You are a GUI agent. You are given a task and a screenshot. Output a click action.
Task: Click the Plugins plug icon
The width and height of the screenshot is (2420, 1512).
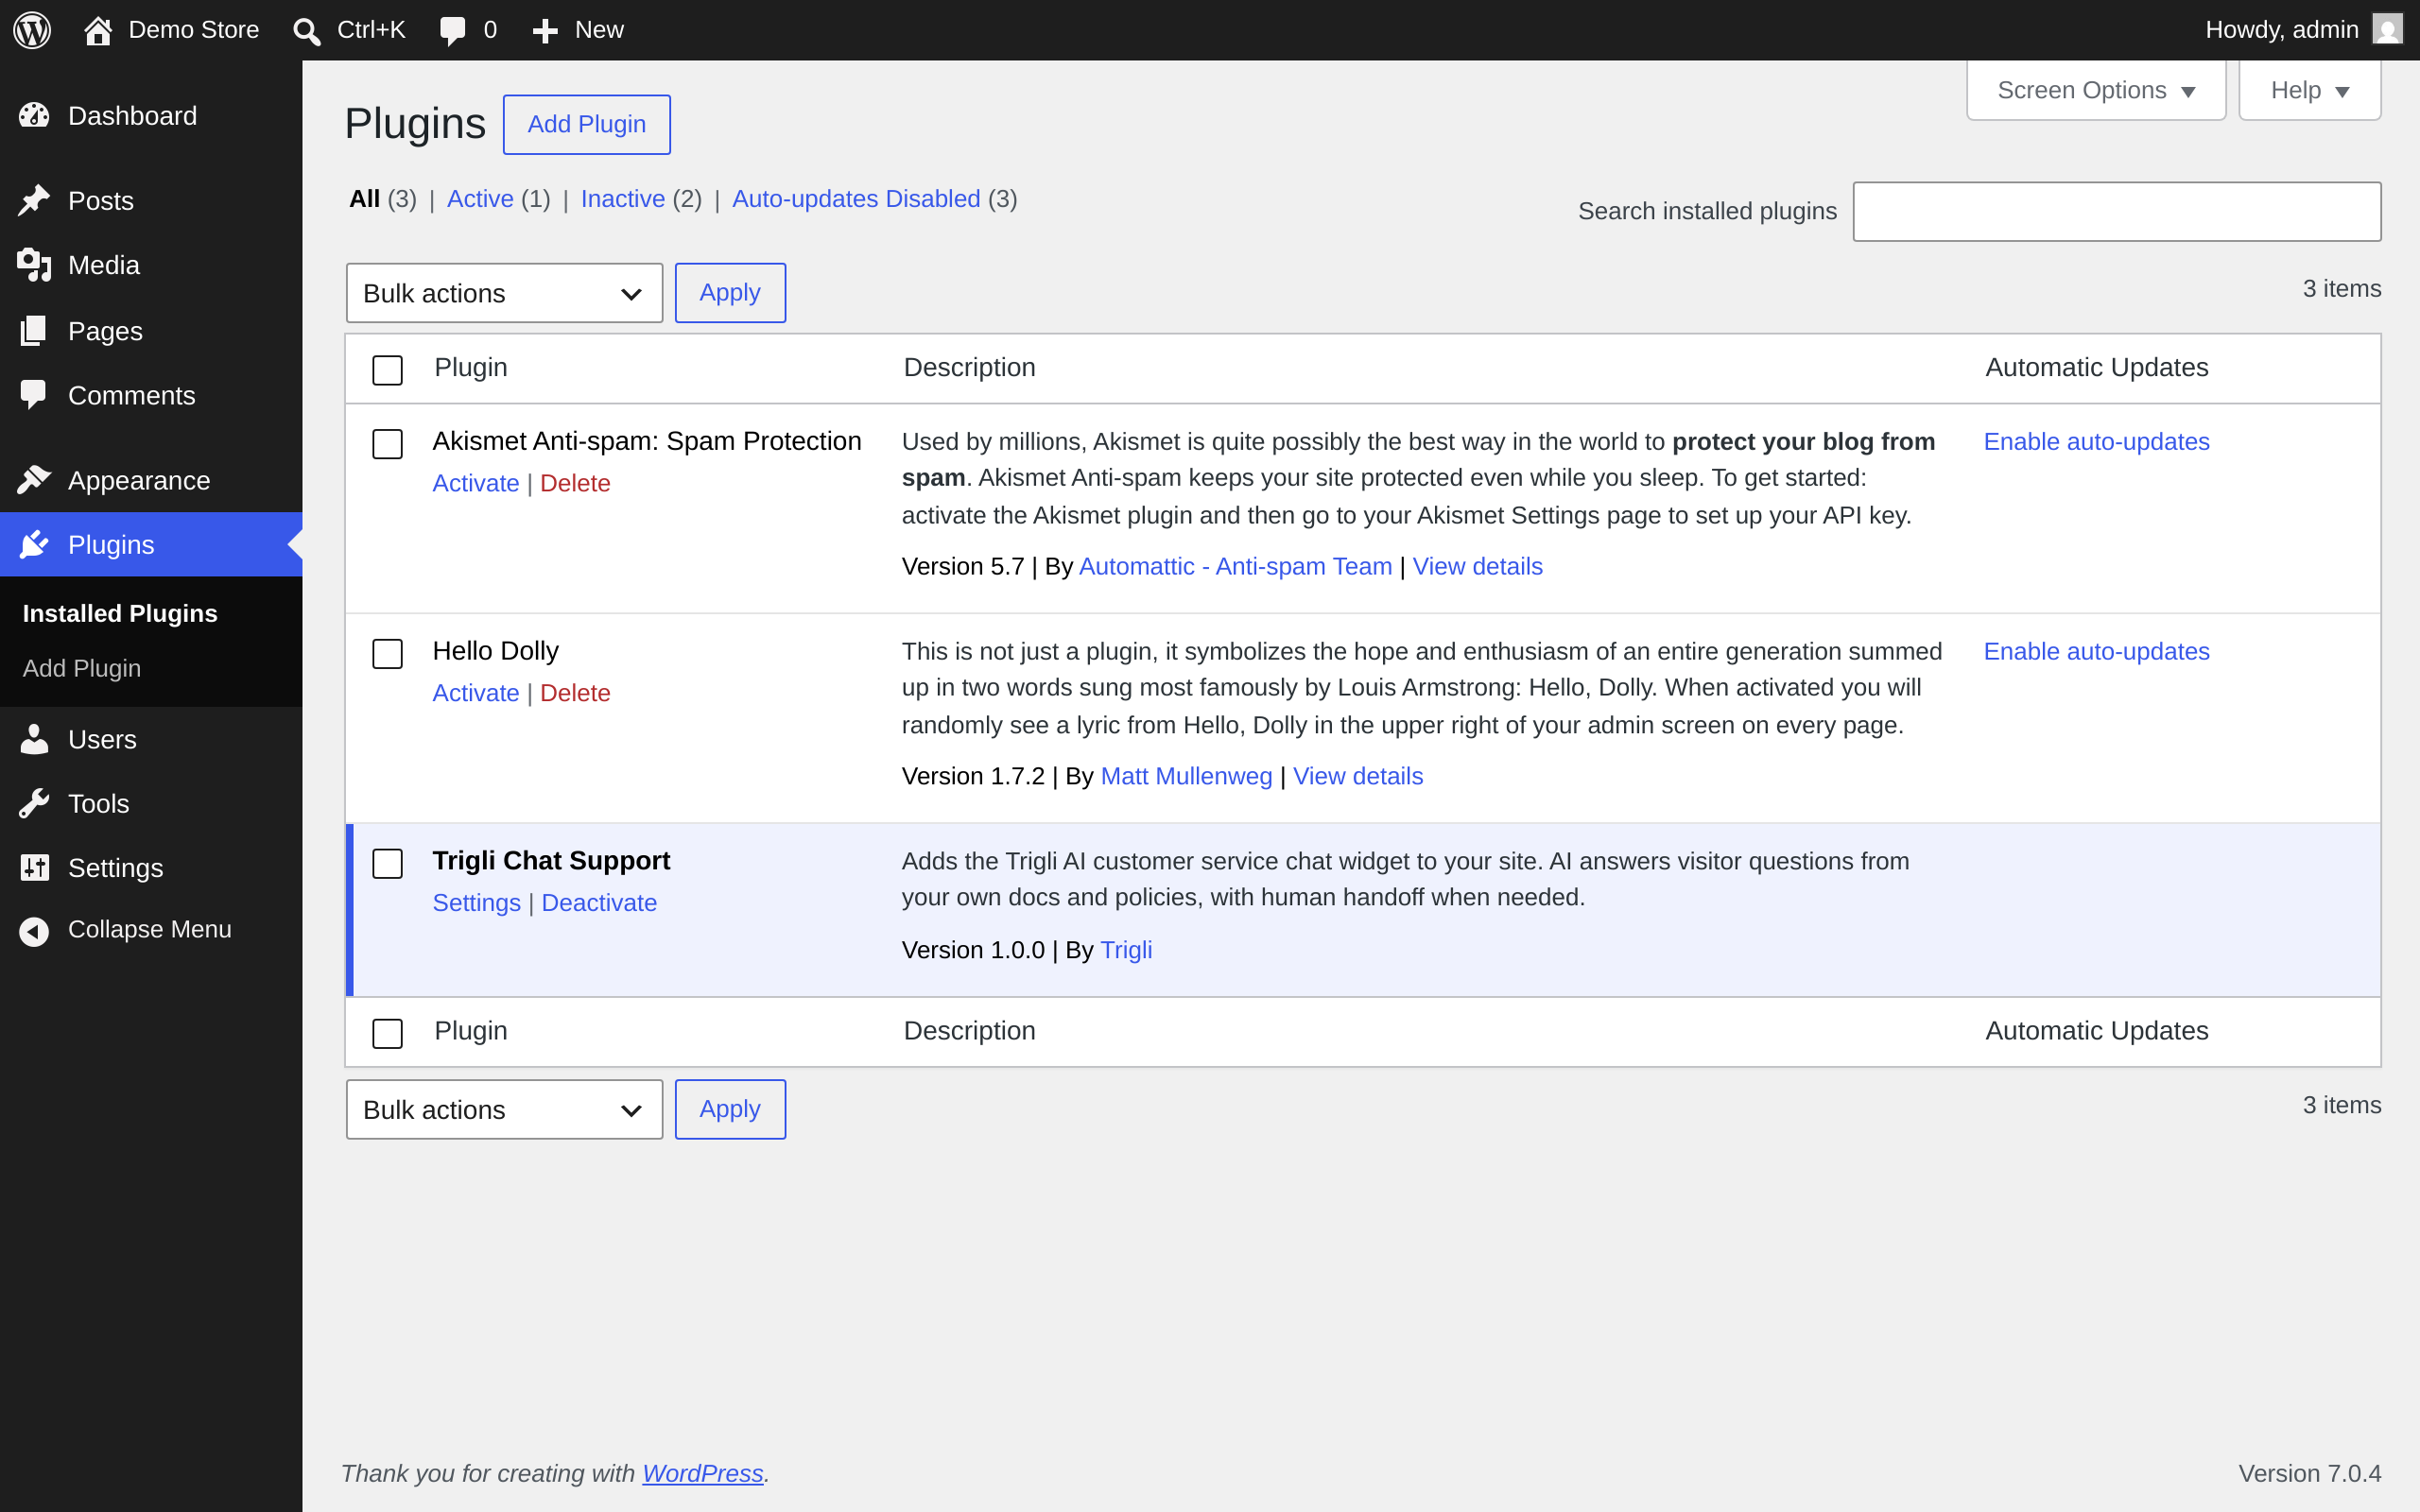pyautogui.click(x=34, y=544)
